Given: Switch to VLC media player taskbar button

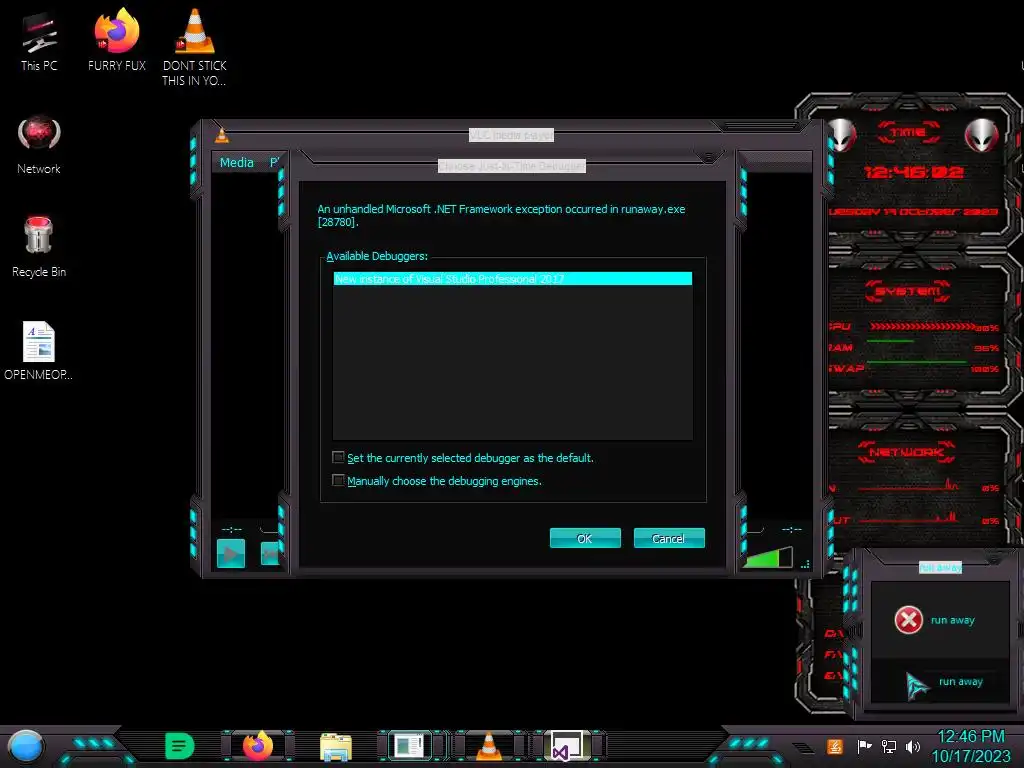Looking at the screenshot, I should [488, 746].
